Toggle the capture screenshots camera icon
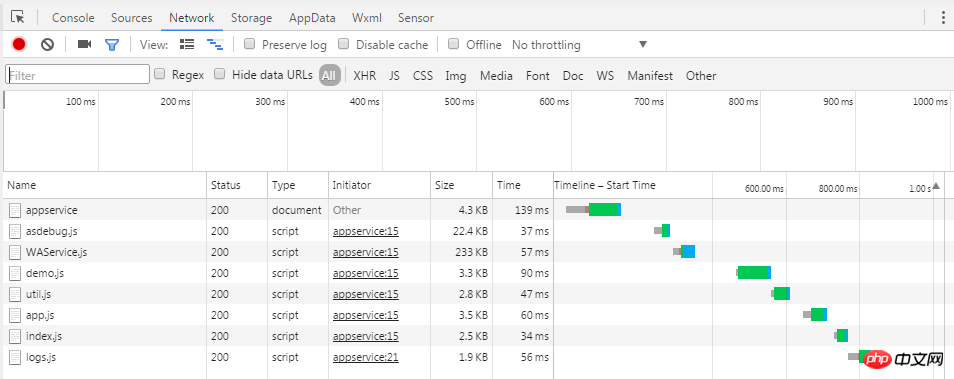 pyautogui.click(x=85, y=44)
